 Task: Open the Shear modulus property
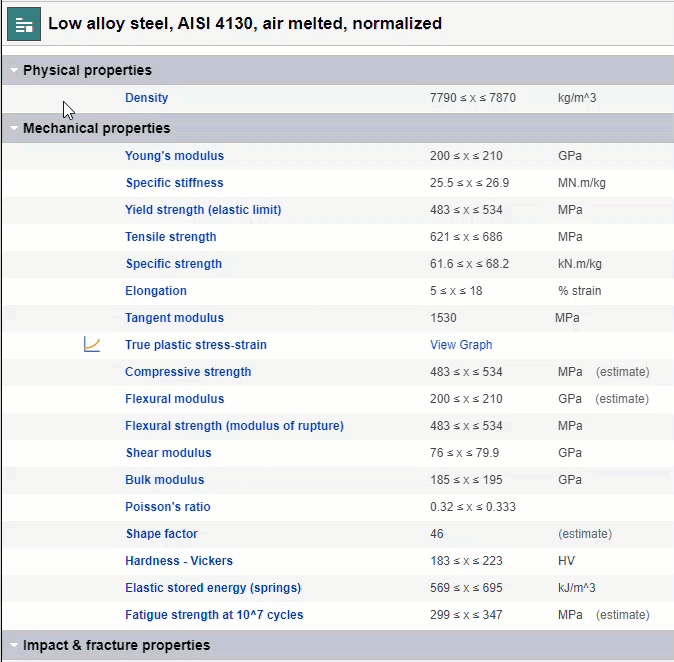click(x=168, y=453)
